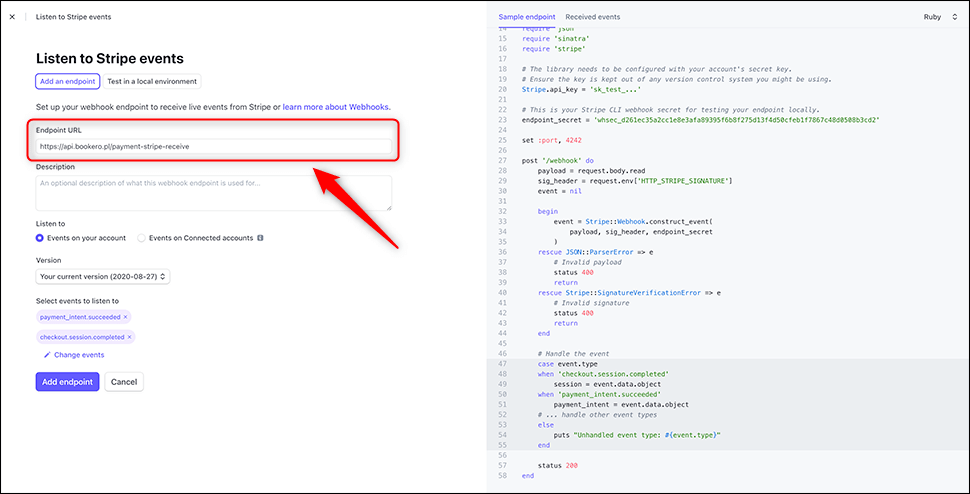Screen dimensions: 970x494
Task: Open the Version dropdown
Action: (x=103, y=277)
